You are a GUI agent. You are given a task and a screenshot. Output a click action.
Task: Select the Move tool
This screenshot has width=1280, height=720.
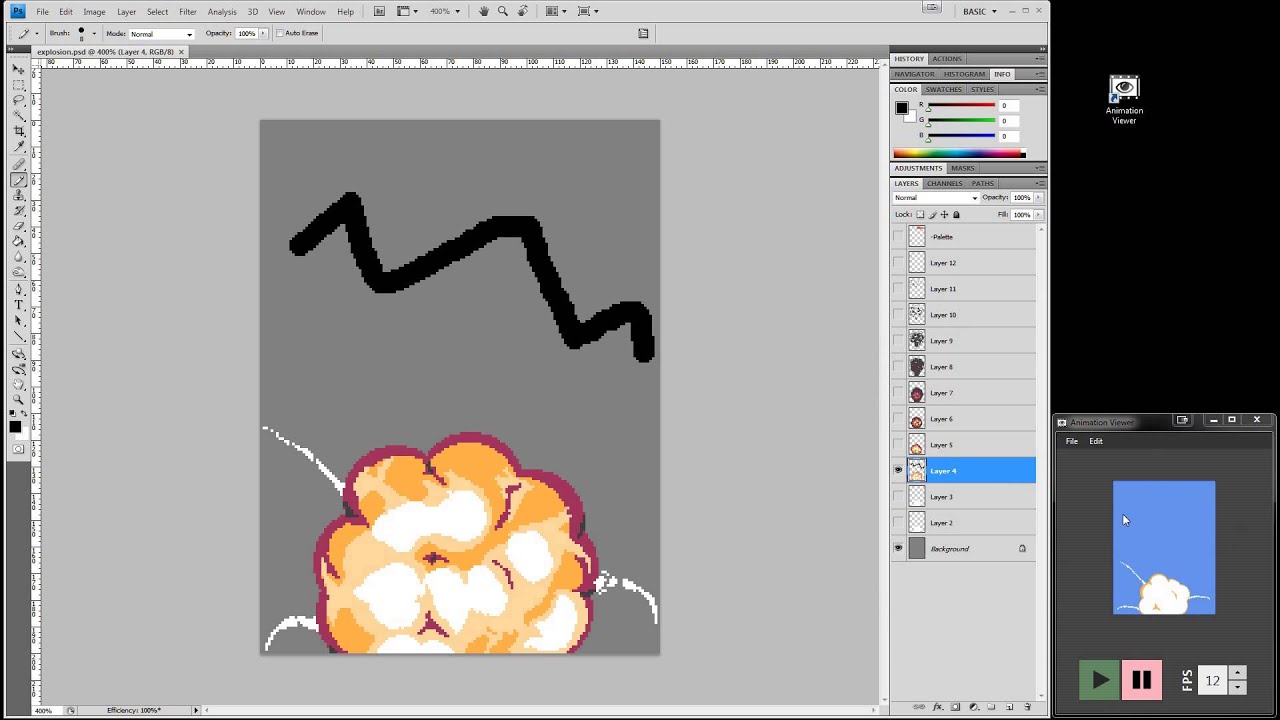click(x=19, y=69)
